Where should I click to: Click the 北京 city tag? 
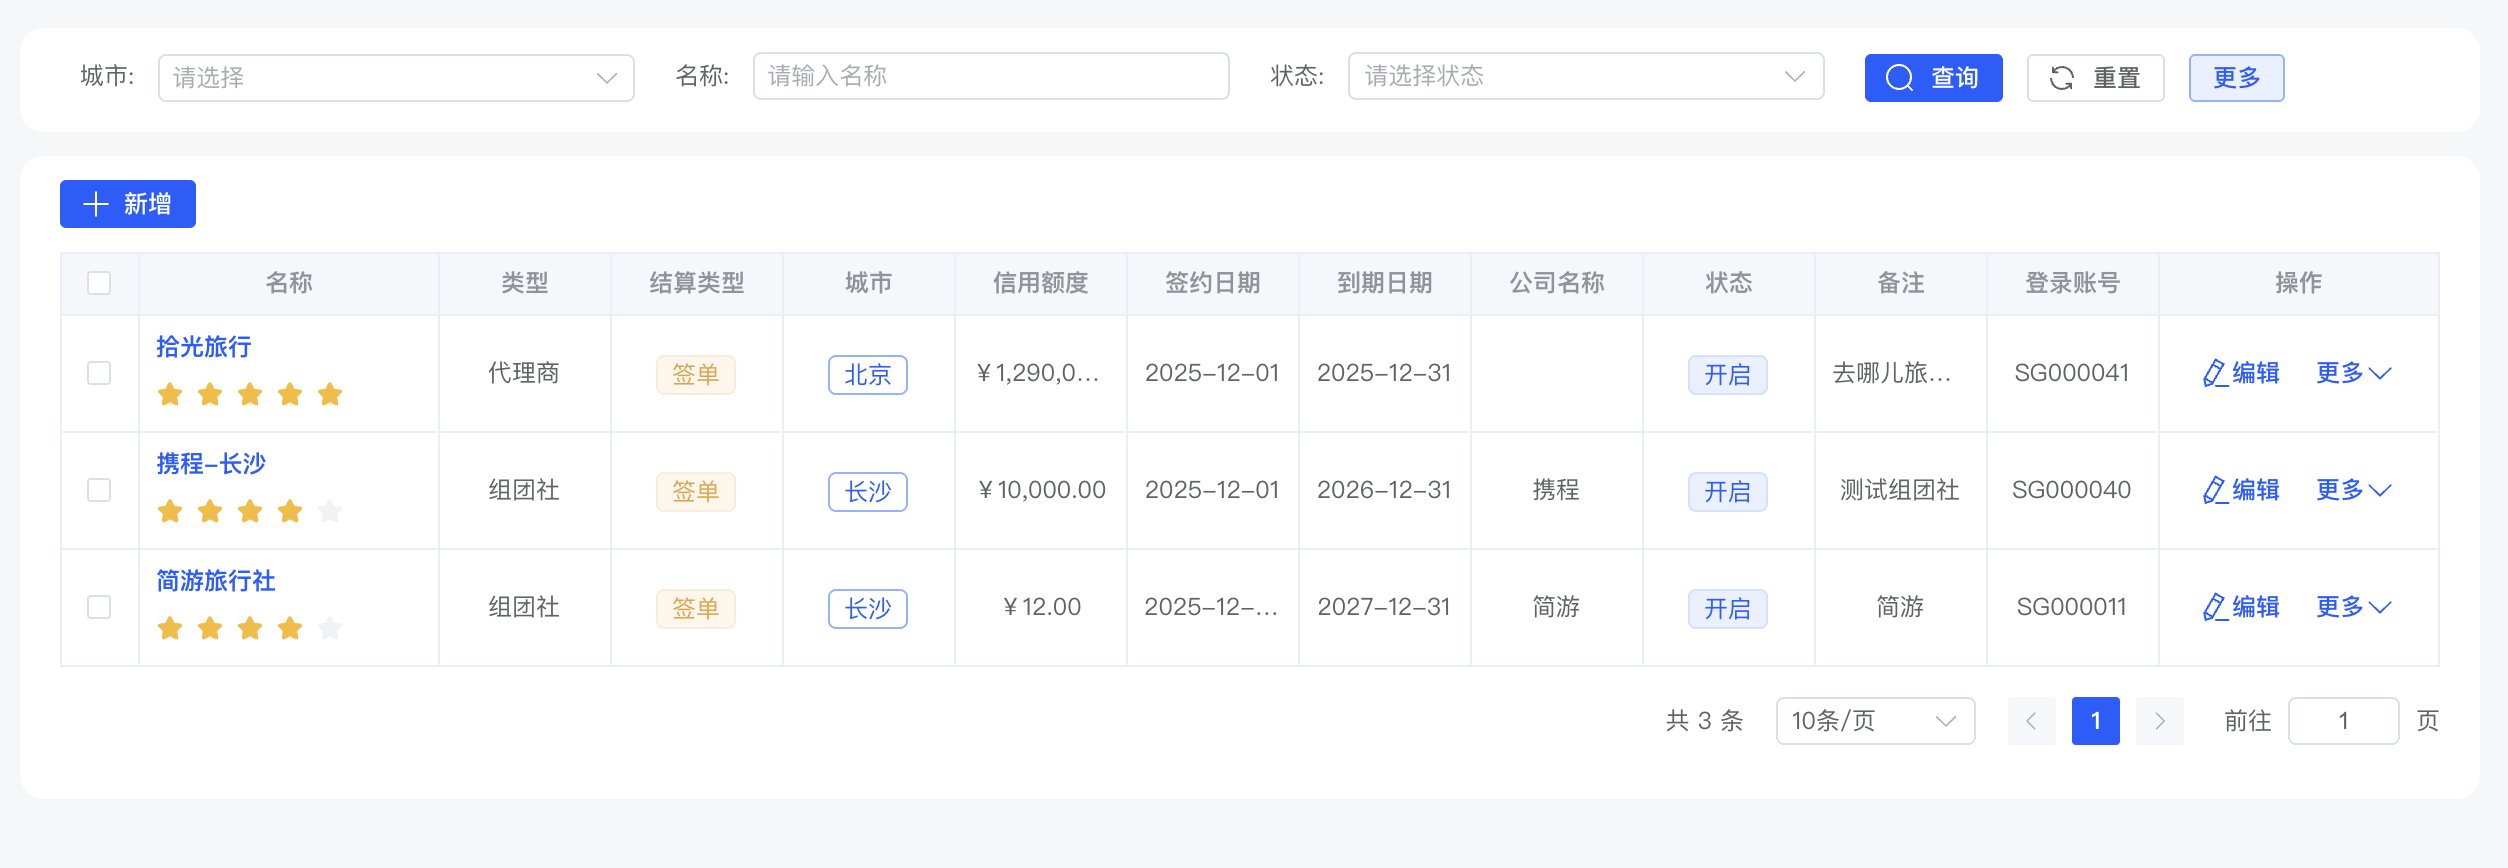click(x=867, y=375)
